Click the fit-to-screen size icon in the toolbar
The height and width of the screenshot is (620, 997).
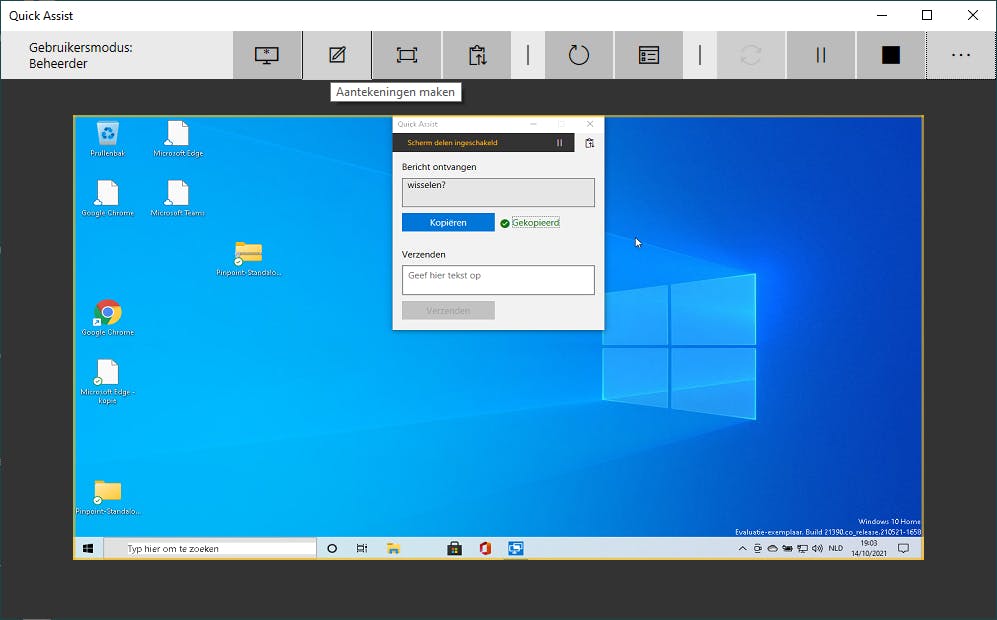(x=406, y=56)
